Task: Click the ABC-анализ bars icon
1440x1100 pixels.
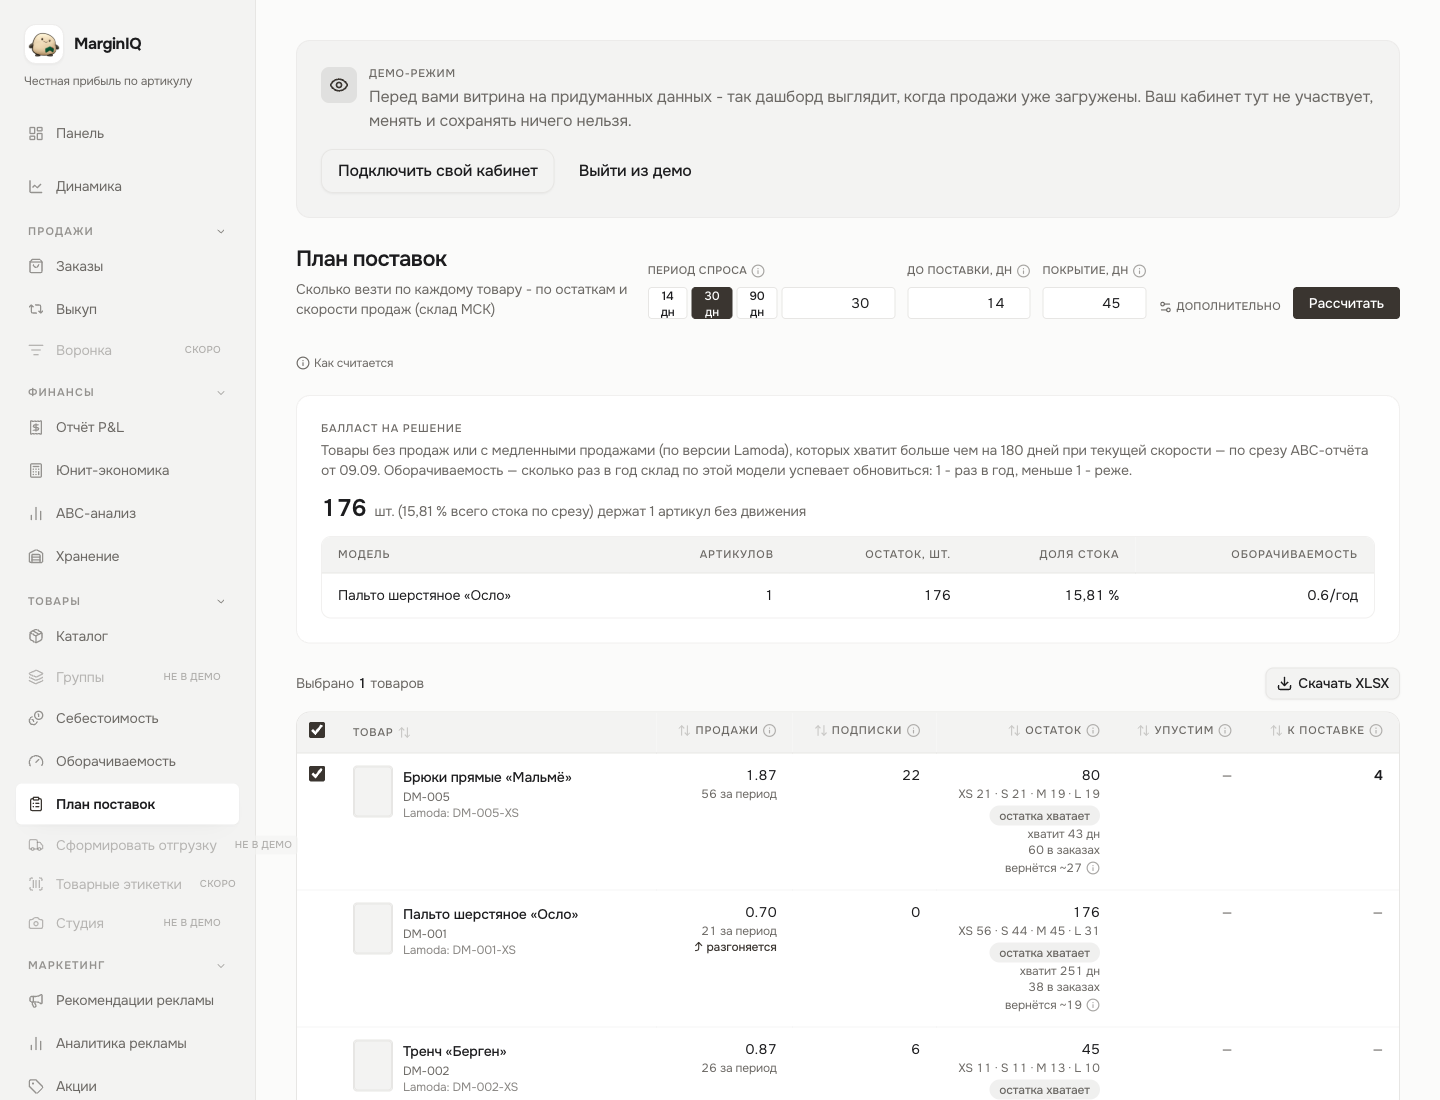Action: point(36,514)
